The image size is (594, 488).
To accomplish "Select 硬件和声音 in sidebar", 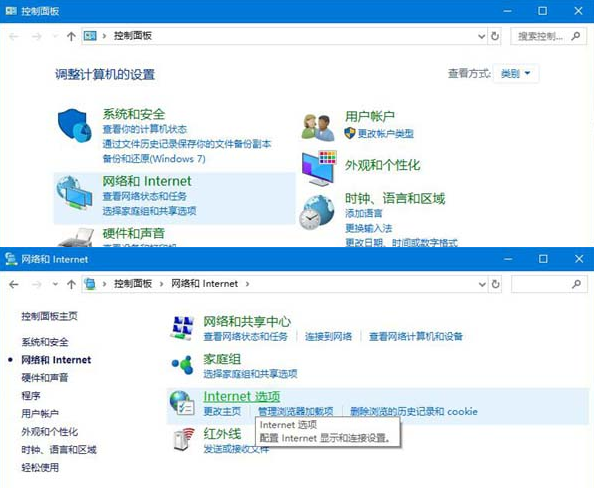I will 45,378.
